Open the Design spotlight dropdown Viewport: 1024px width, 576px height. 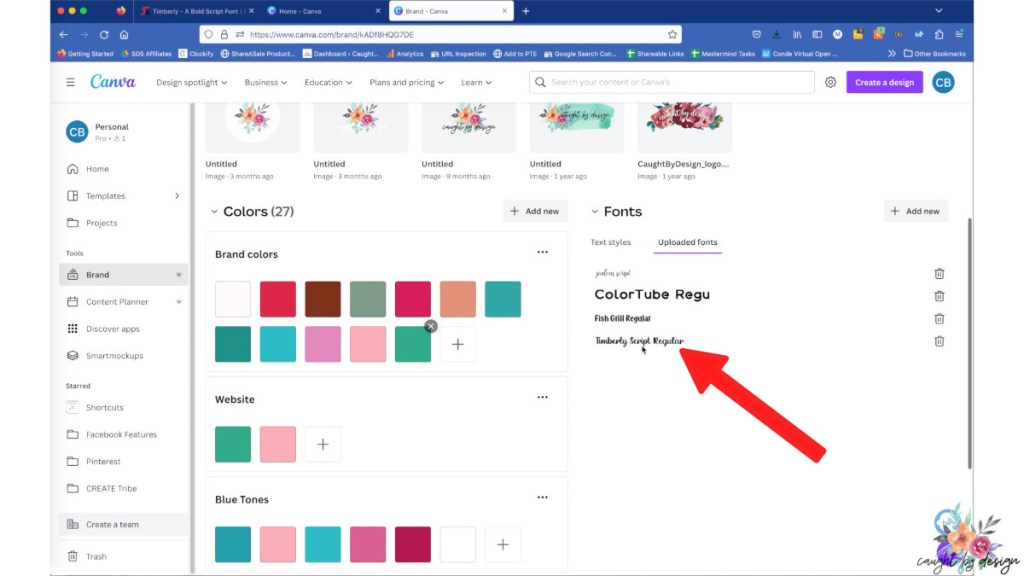191,82
